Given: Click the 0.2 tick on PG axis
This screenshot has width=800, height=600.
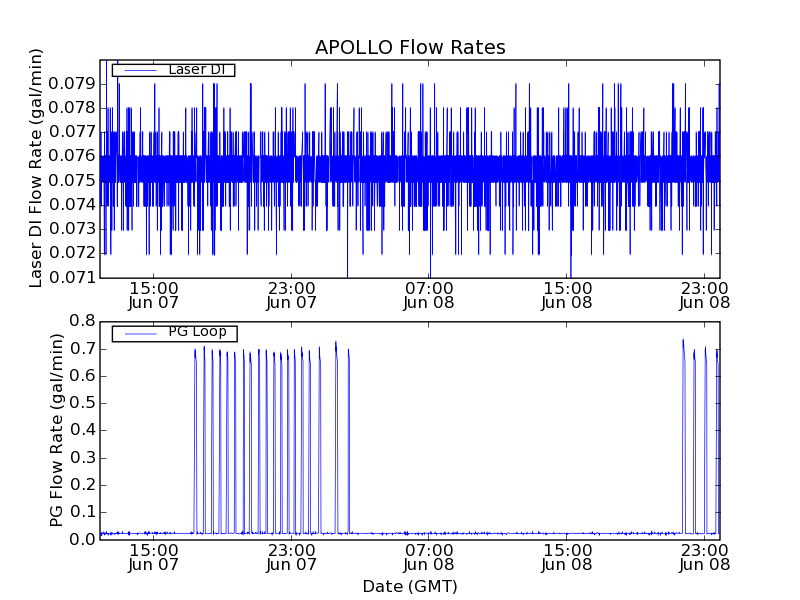Looking at the screenshot, I should click(x=83, y=485).
